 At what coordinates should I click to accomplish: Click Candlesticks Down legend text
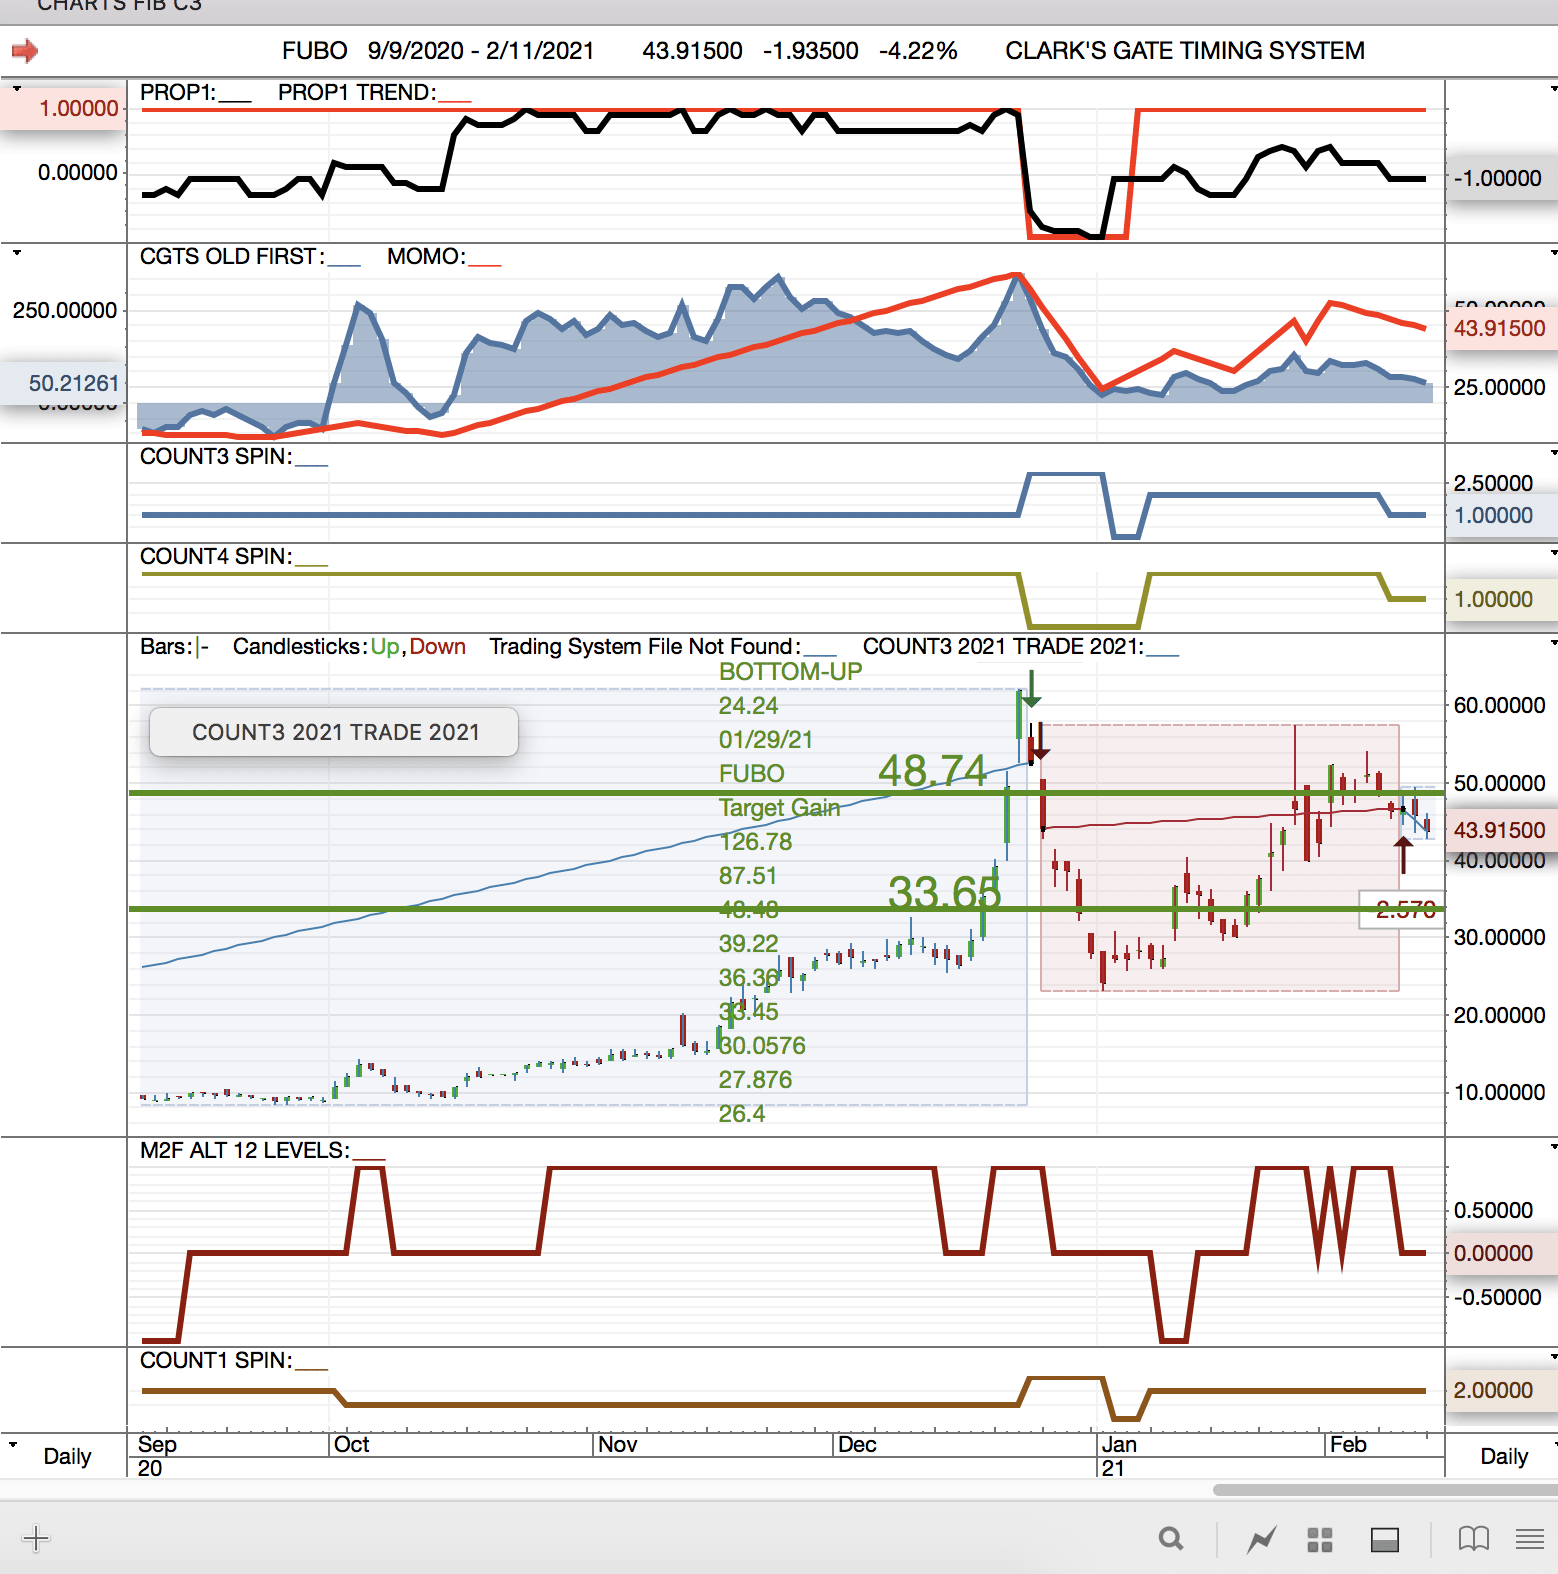(438, 646)
